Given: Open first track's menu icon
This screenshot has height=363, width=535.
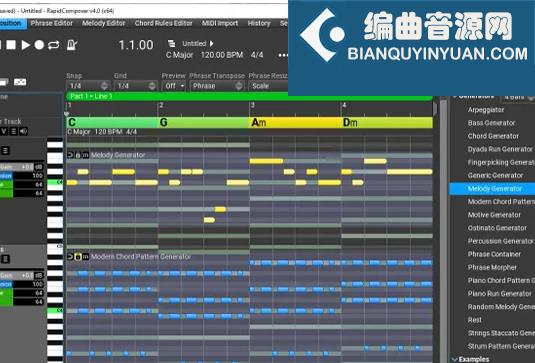Looking at the screenshot, I should pyautogui.click(x=5, y=150).
